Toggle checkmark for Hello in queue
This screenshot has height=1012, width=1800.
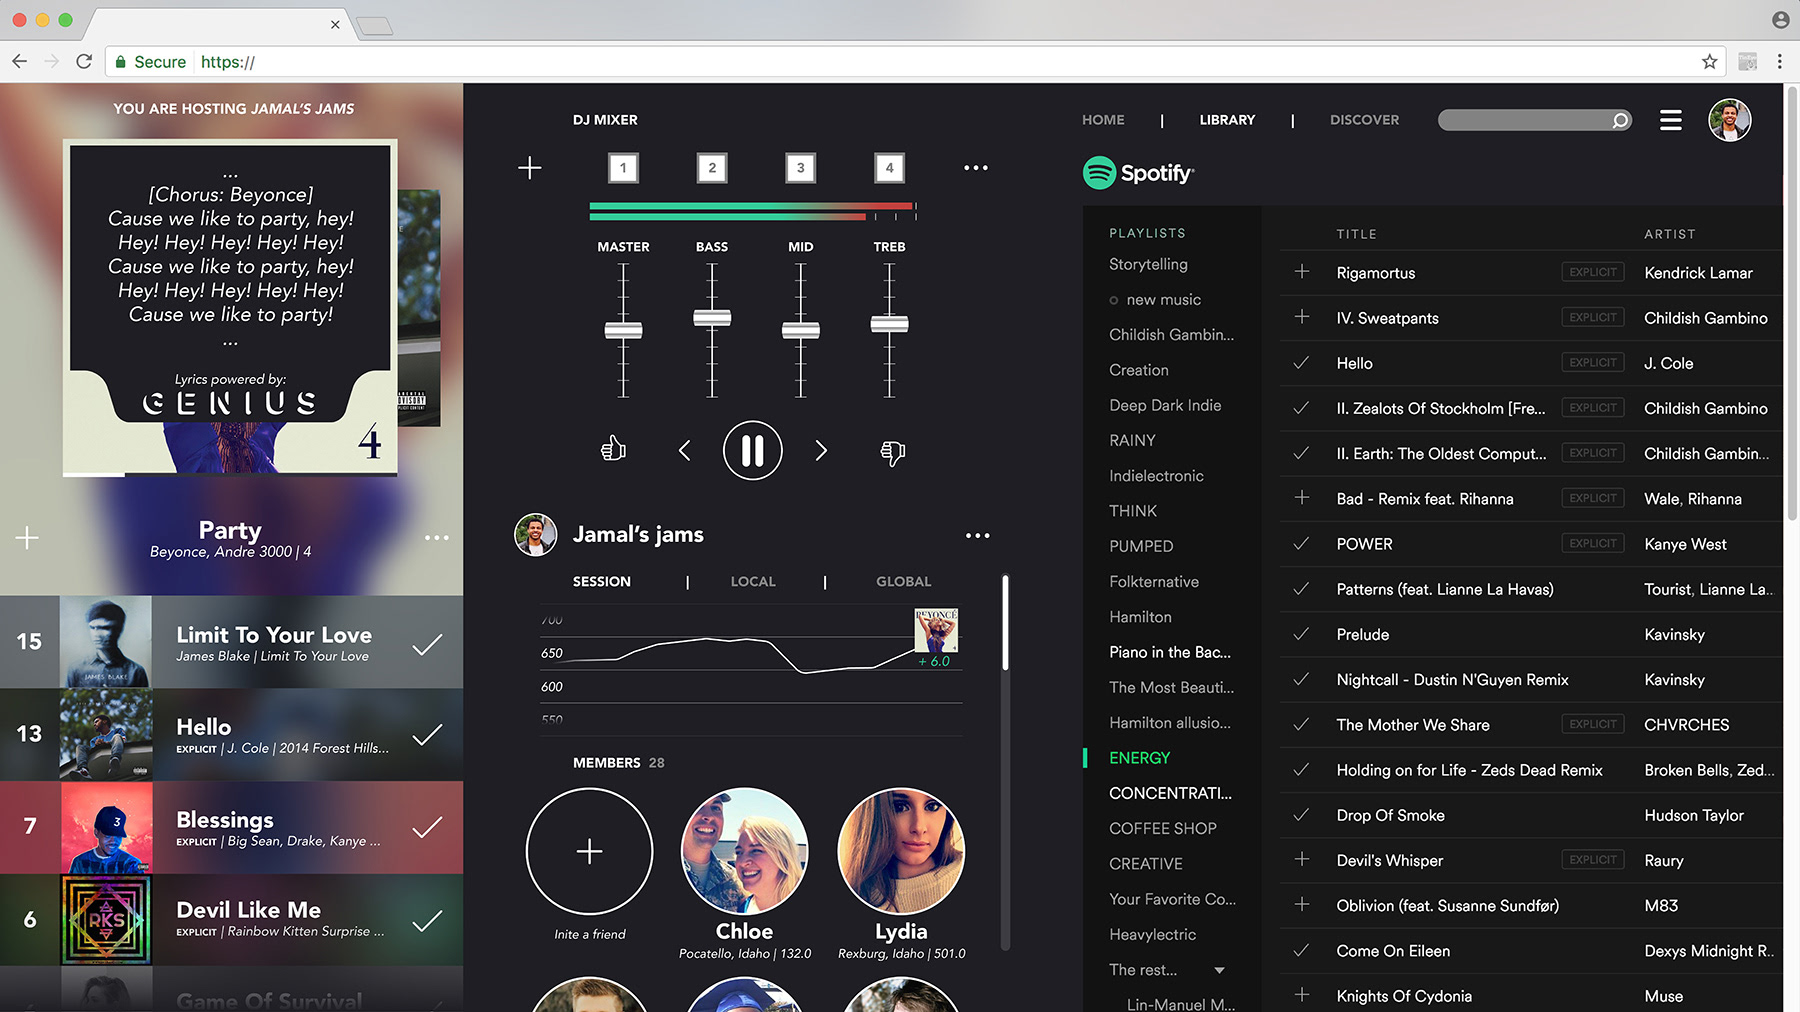427,735
